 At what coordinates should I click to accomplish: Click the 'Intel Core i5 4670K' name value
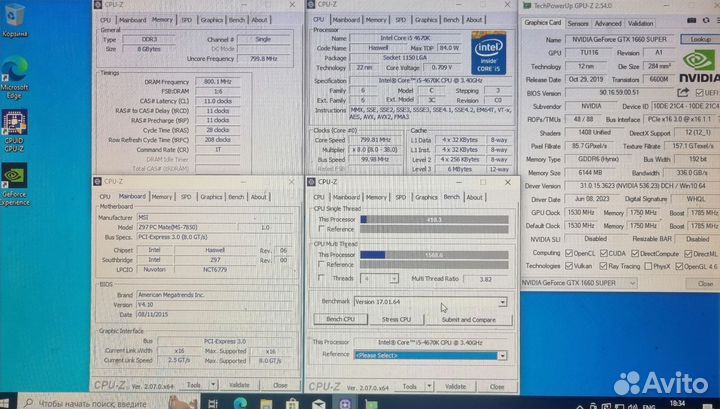tap(405, 38)
